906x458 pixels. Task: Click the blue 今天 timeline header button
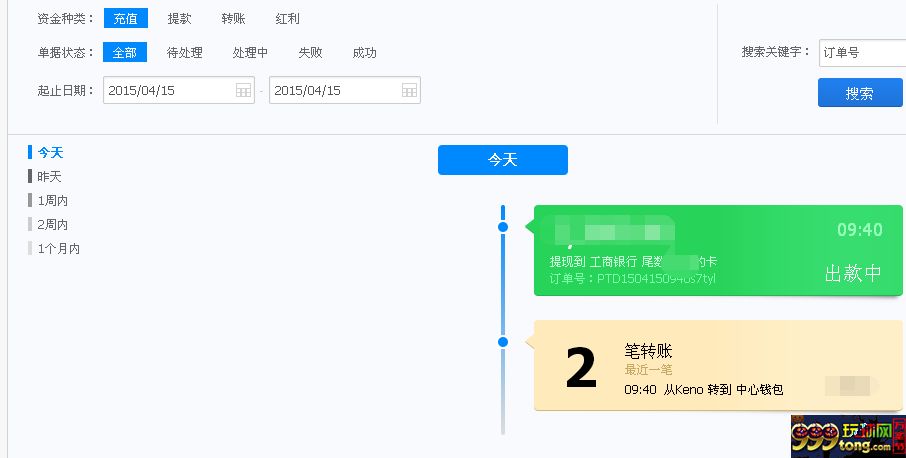tap(503, 160)
